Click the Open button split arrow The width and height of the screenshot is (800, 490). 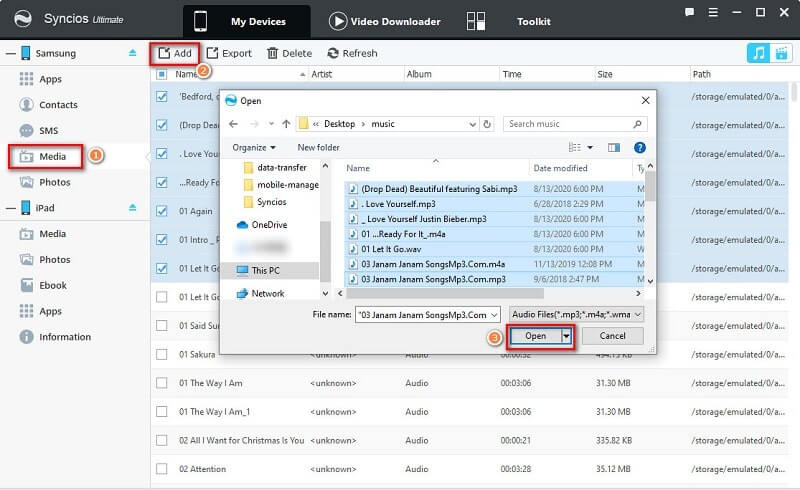tap(566, 336)
